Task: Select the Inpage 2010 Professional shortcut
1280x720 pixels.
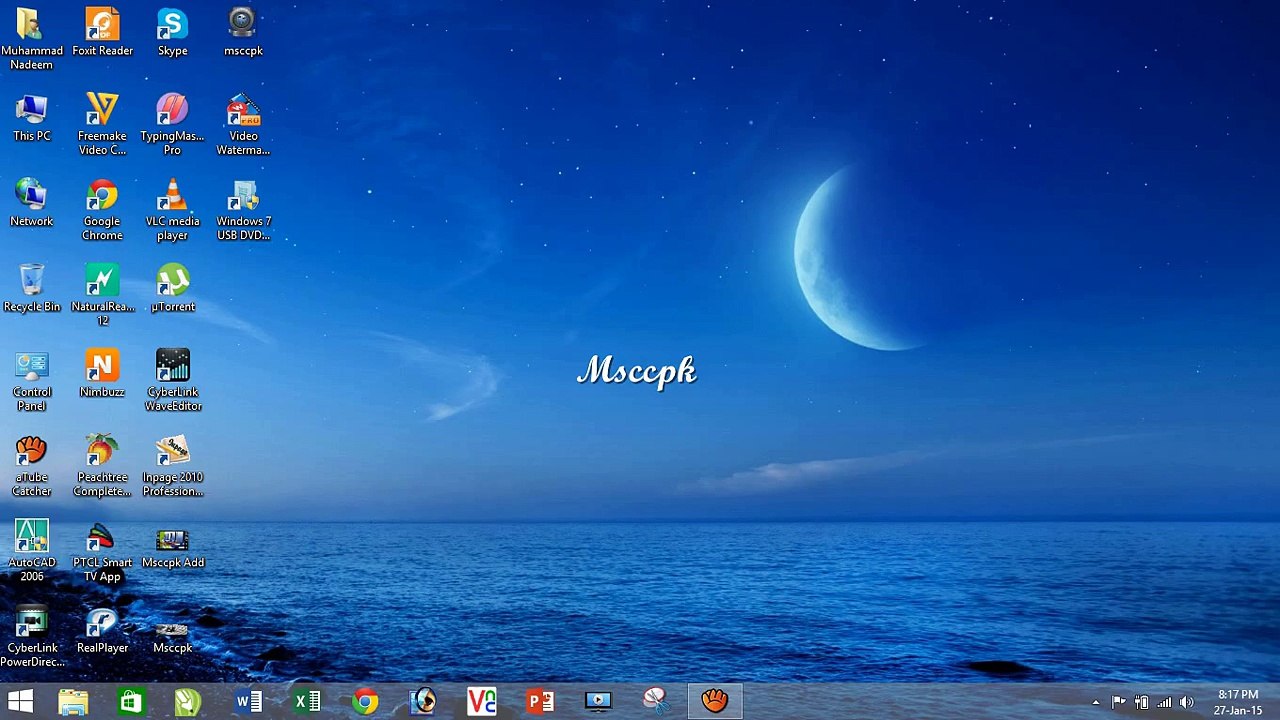Action: tap(172, 466)
